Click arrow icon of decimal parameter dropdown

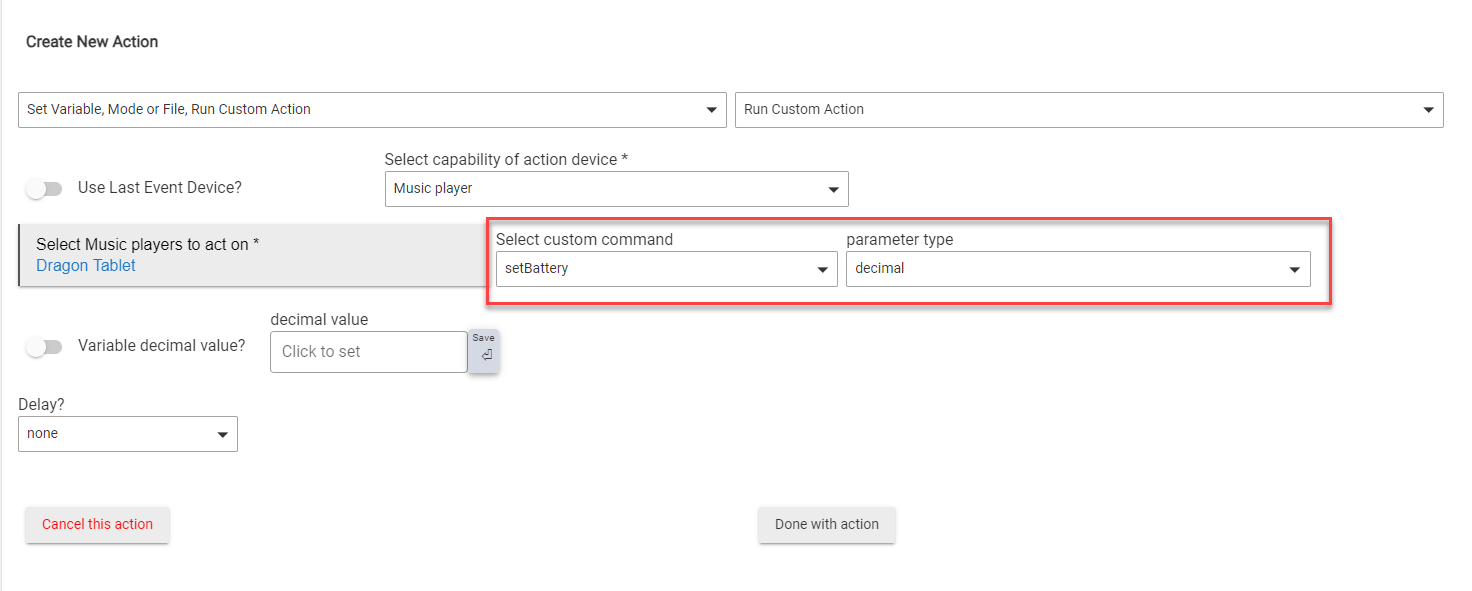1295,269
